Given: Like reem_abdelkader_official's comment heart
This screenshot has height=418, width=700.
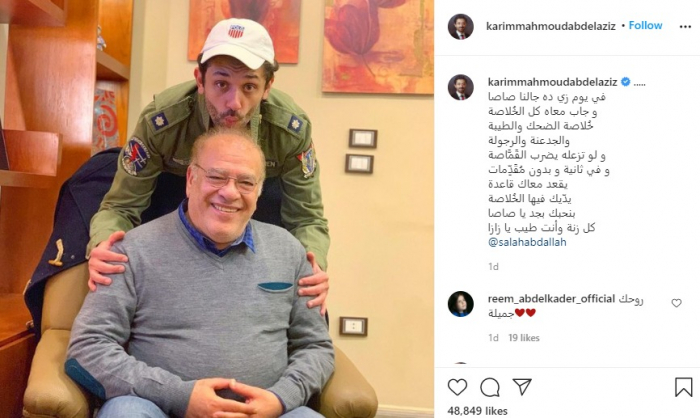Looking at the screenshot, I should [677, 303].
